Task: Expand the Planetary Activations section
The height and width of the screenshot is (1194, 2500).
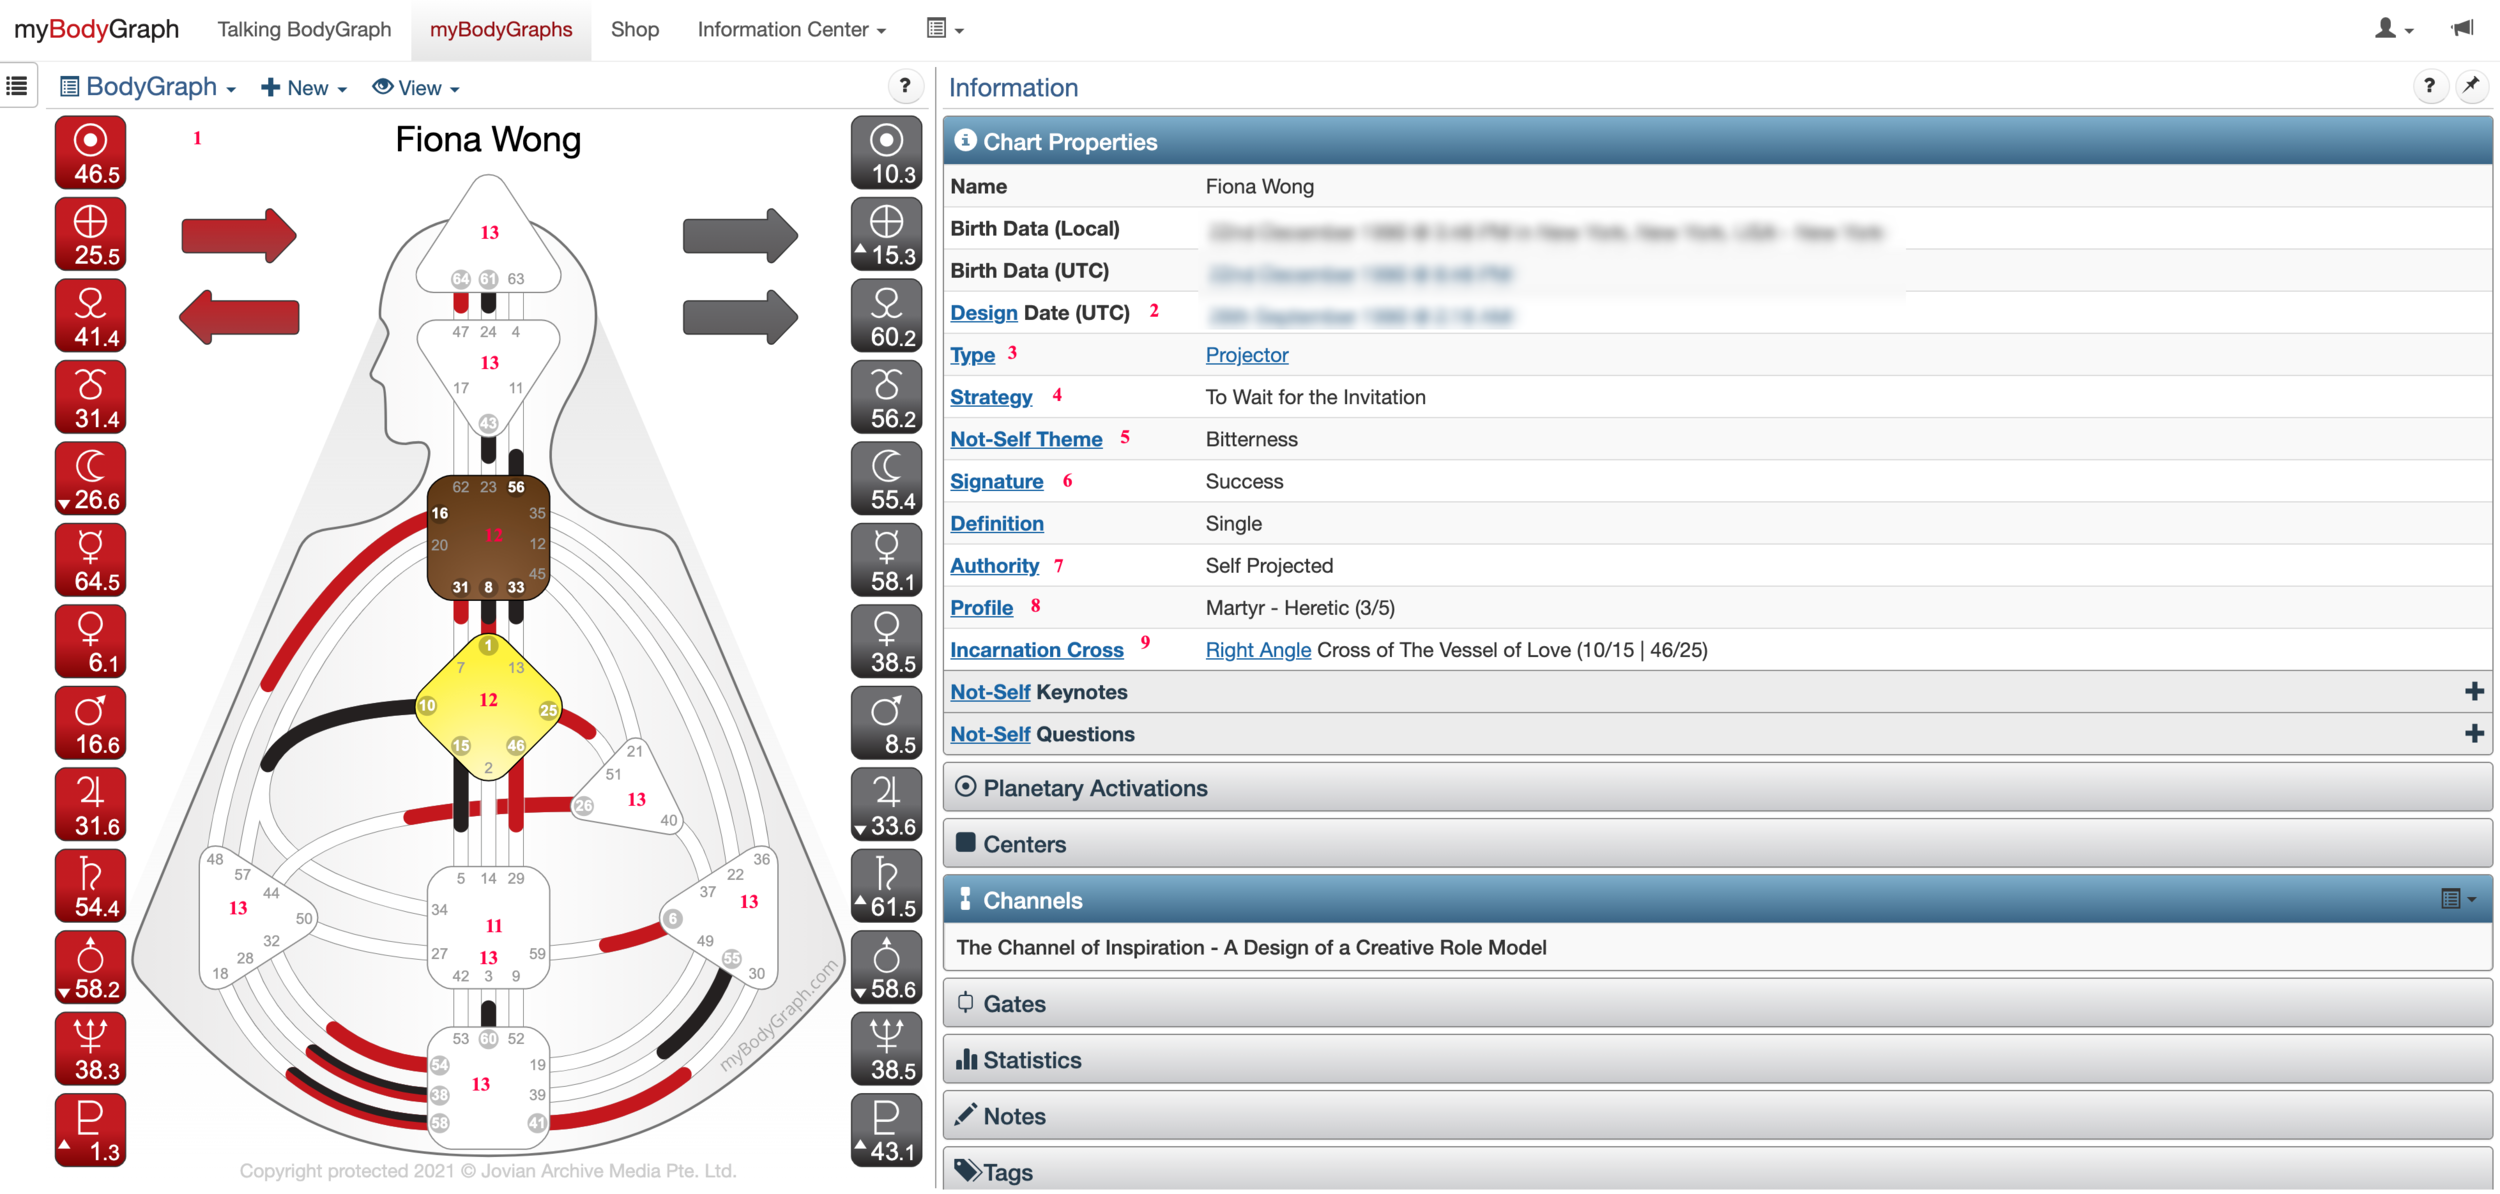Action: pos(1716,788)
